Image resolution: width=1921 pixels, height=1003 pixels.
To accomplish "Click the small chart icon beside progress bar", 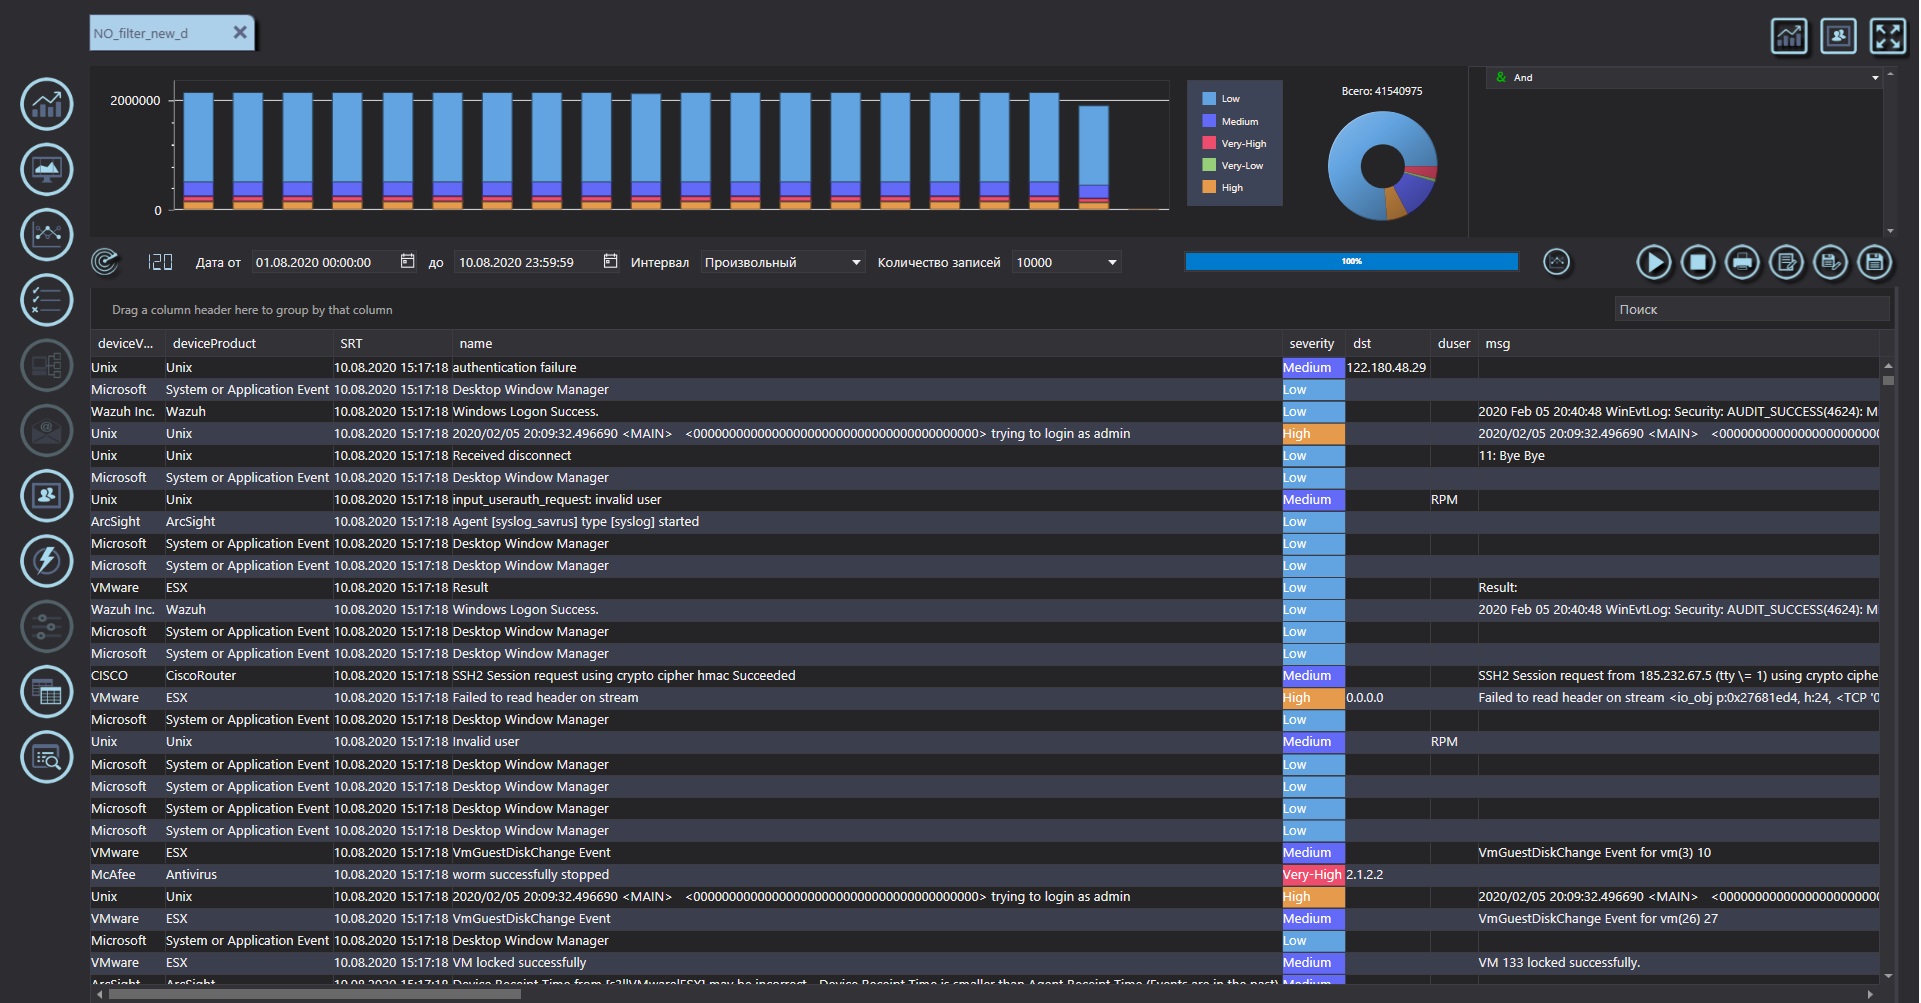I will (1556, 262).
